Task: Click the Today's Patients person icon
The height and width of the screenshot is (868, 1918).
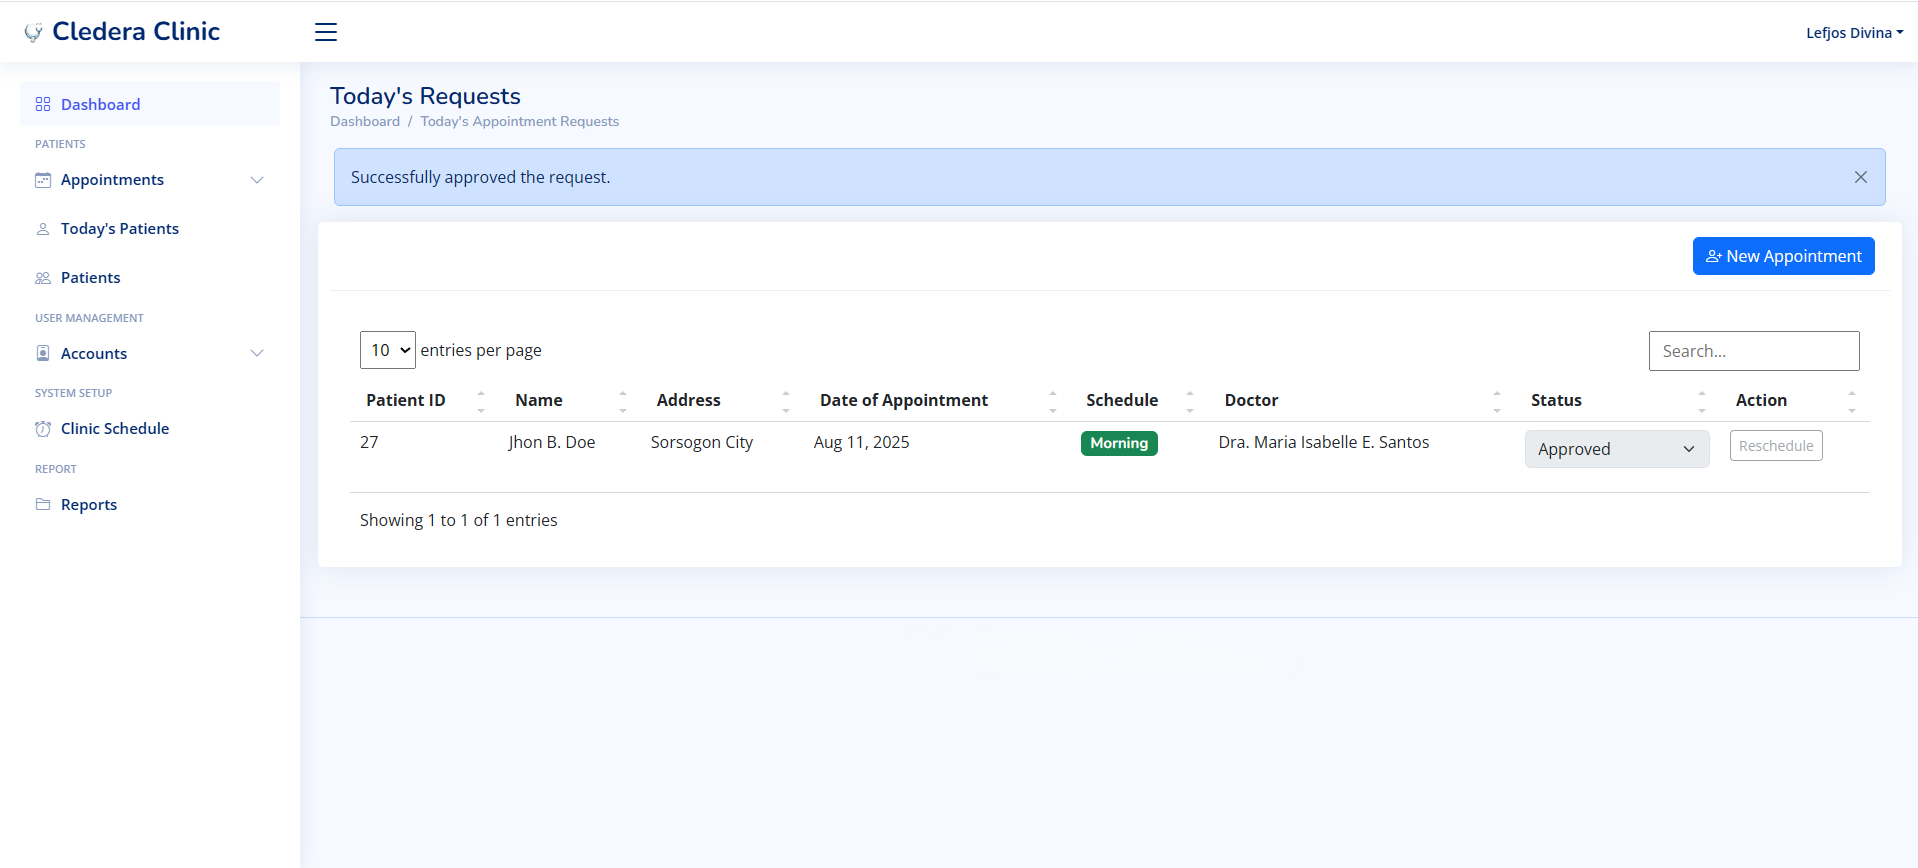Action: click(x=43, y=229)
